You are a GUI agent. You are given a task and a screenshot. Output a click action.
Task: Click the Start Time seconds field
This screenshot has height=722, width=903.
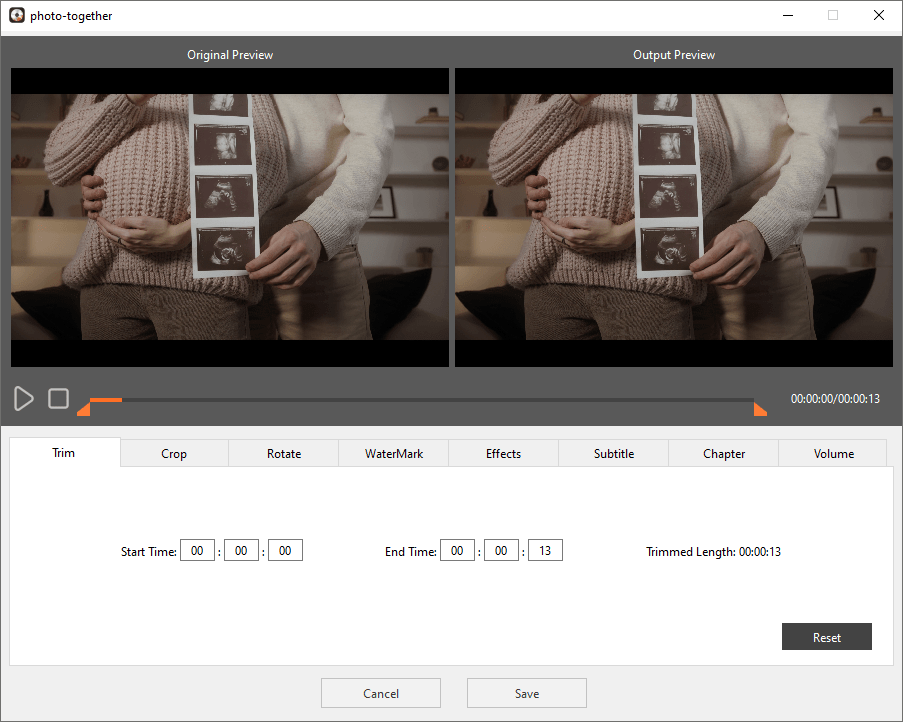pyautogui.click(x=285, y=551)
